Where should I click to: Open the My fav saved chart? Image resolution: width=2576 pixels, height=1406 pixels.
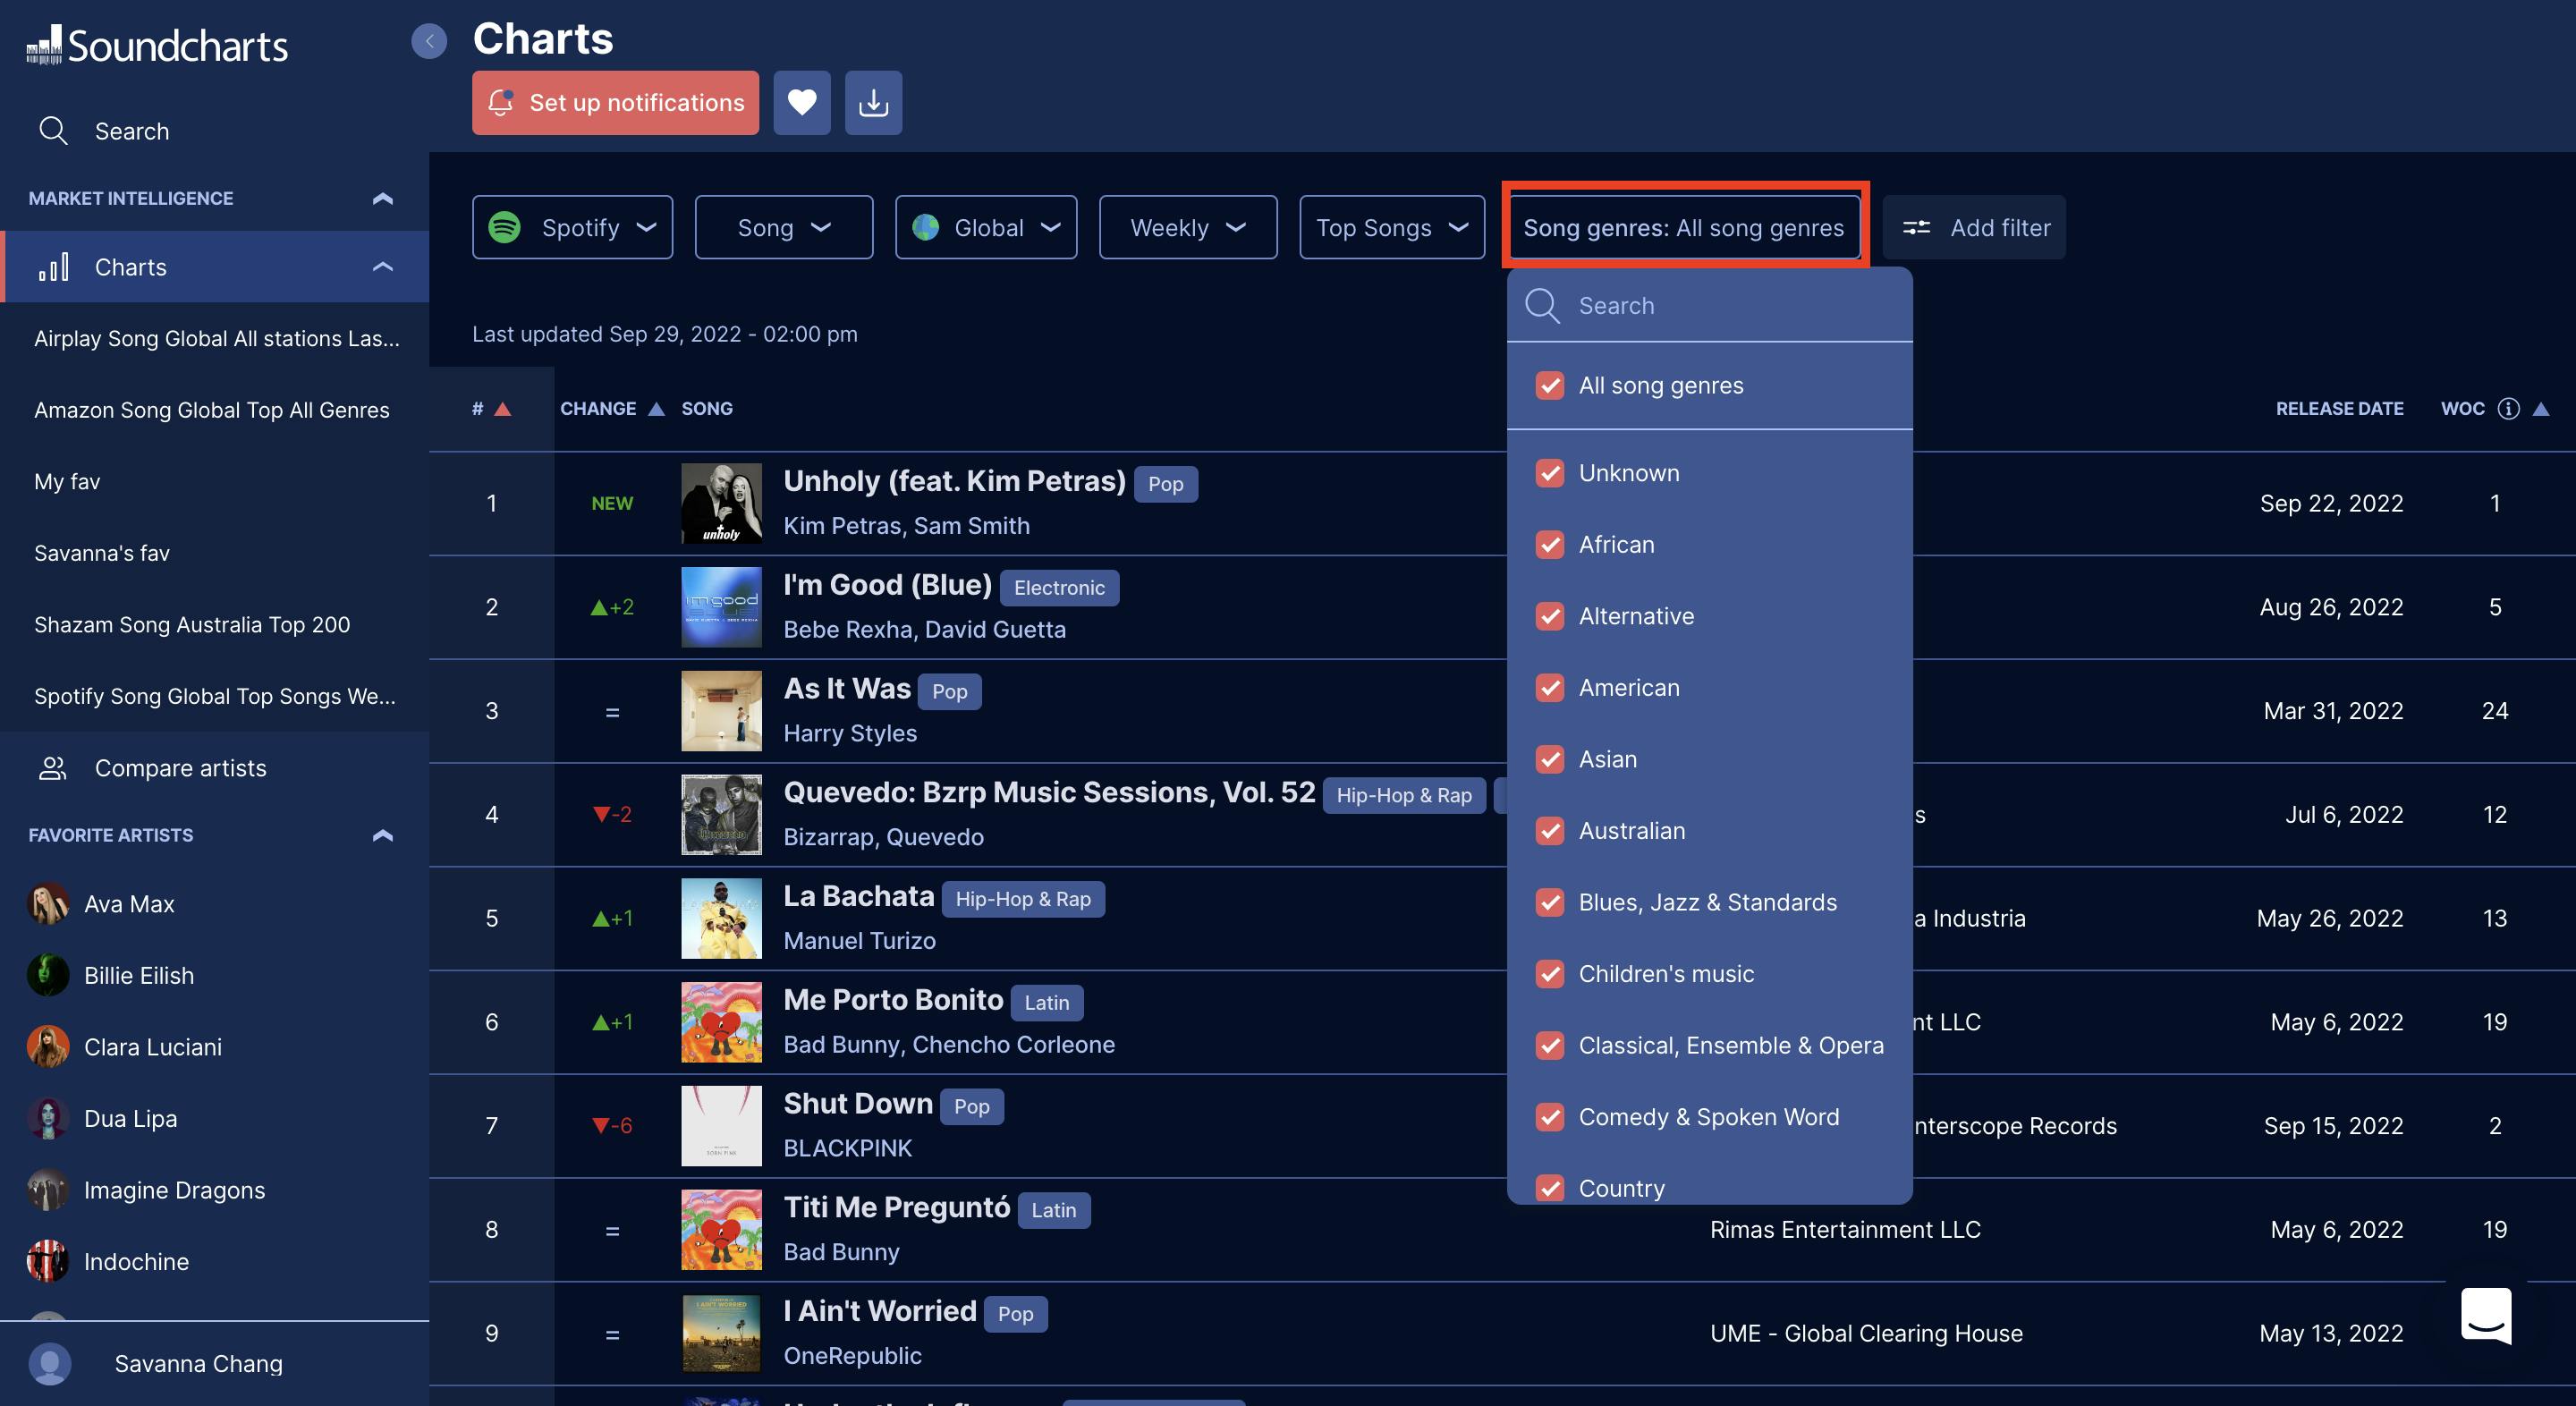pos(67,481)
